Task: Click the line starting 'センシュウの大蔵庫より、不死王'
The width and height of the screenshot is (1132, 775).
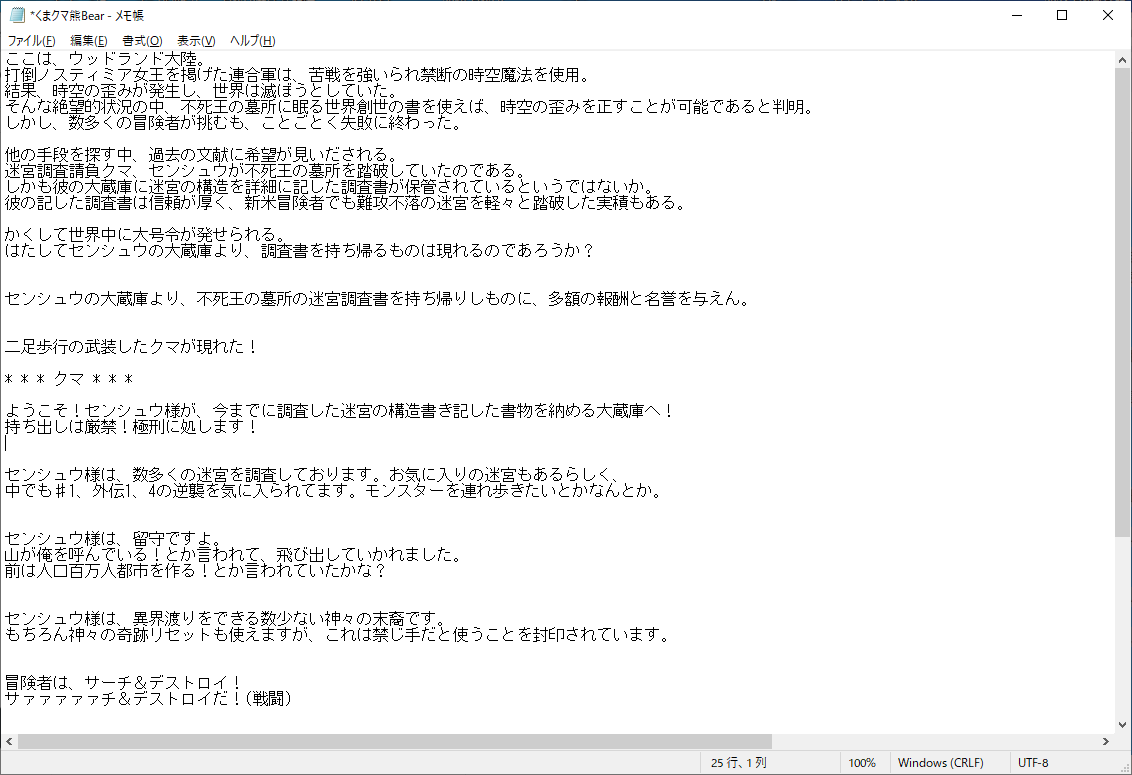Action: pos(378,298)
